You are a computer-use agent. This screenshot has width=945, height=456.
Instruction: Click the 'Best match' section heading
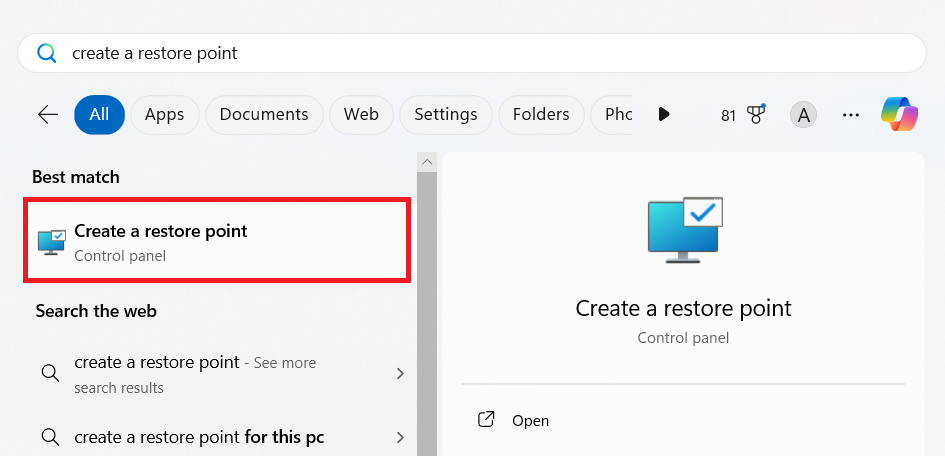(x=76, y=177)
